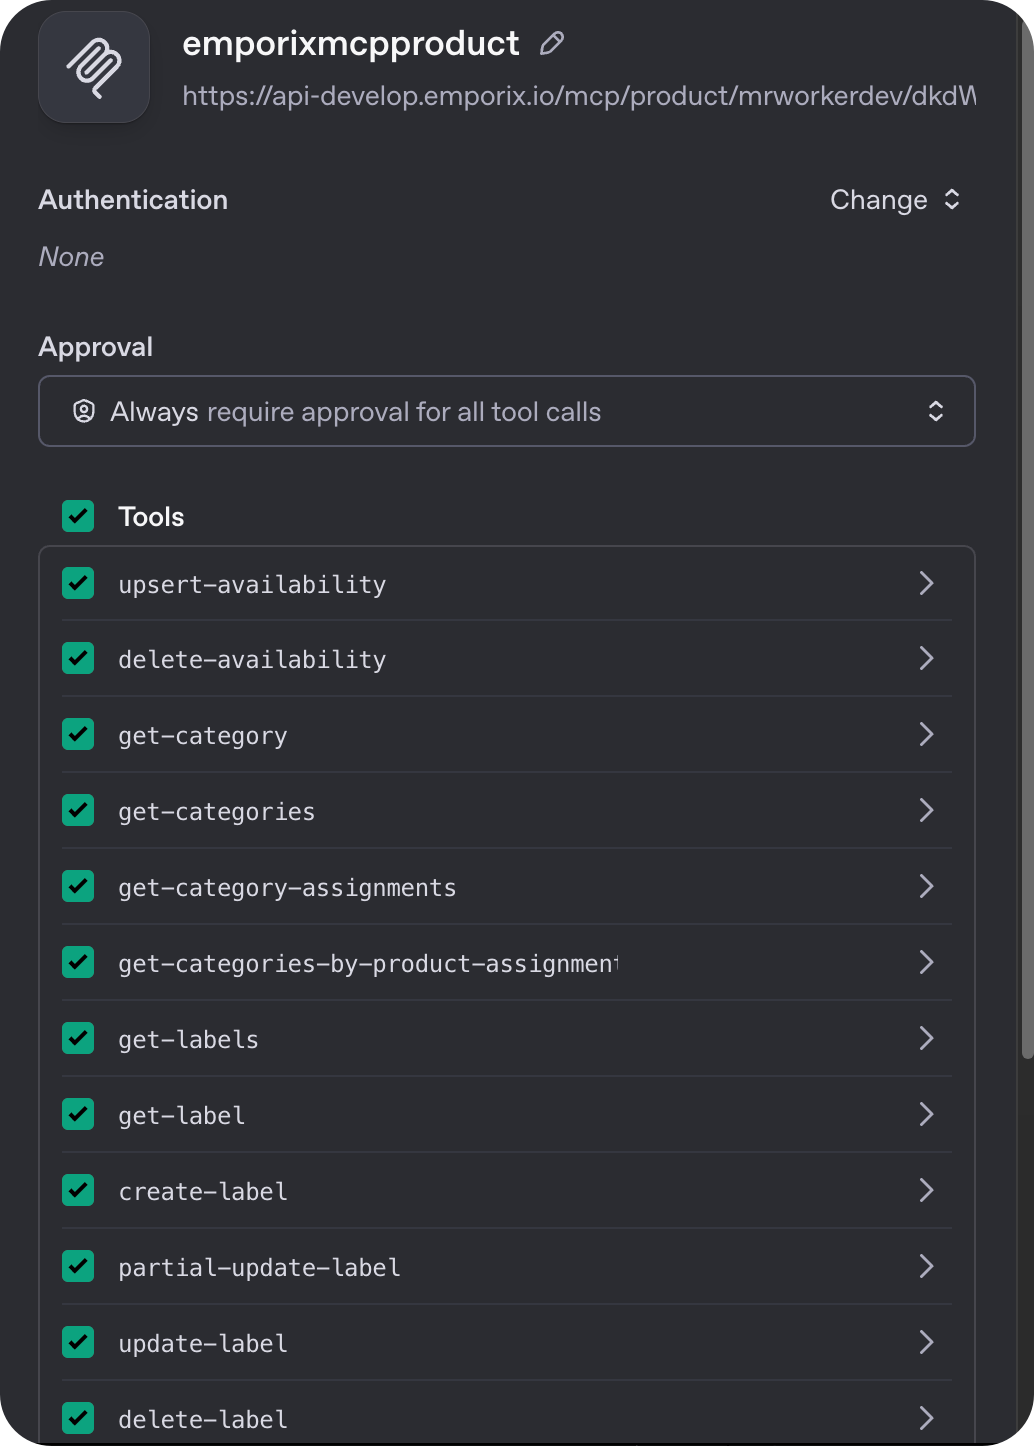Screen dimensions: 1034x1446
Task: Select the update-label tool name
Action: pyautogui.click(x=203, y=1344)
